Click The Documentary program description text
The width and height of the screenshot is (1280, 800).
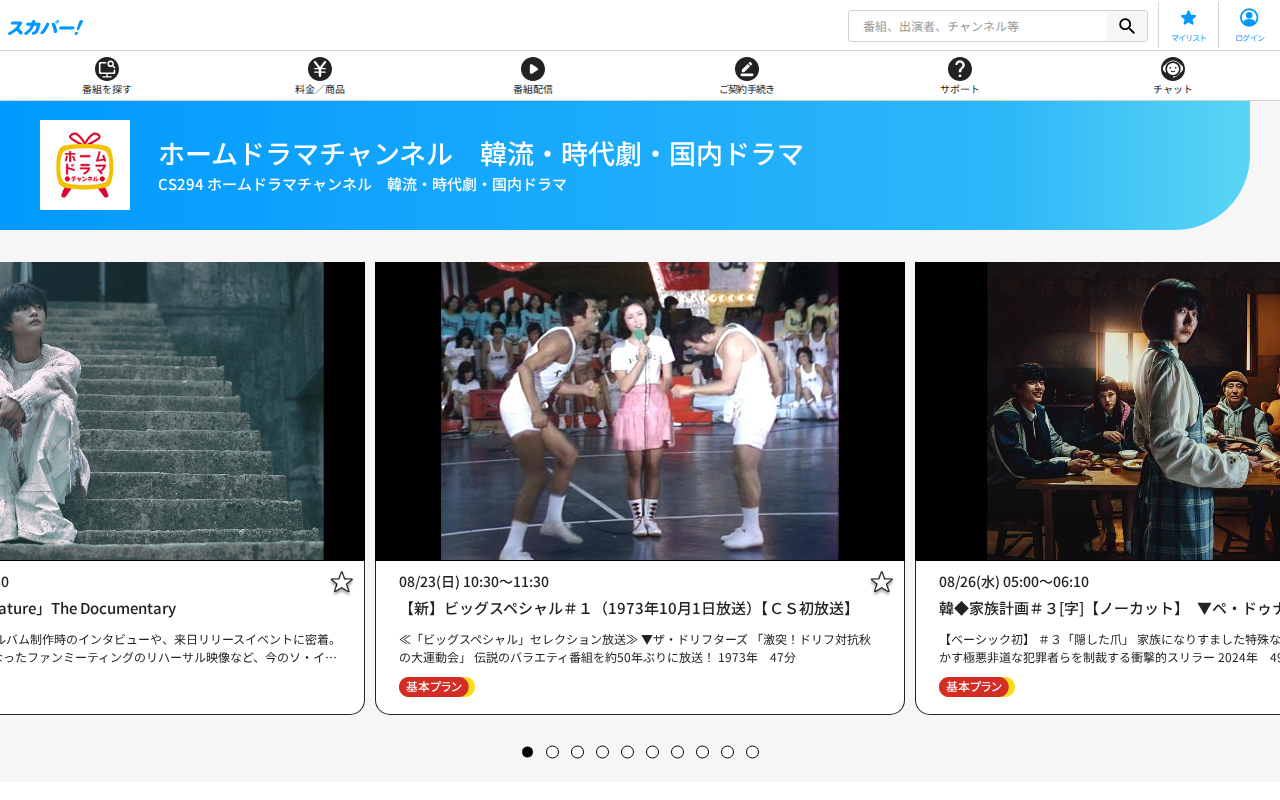tap(168, 648)
